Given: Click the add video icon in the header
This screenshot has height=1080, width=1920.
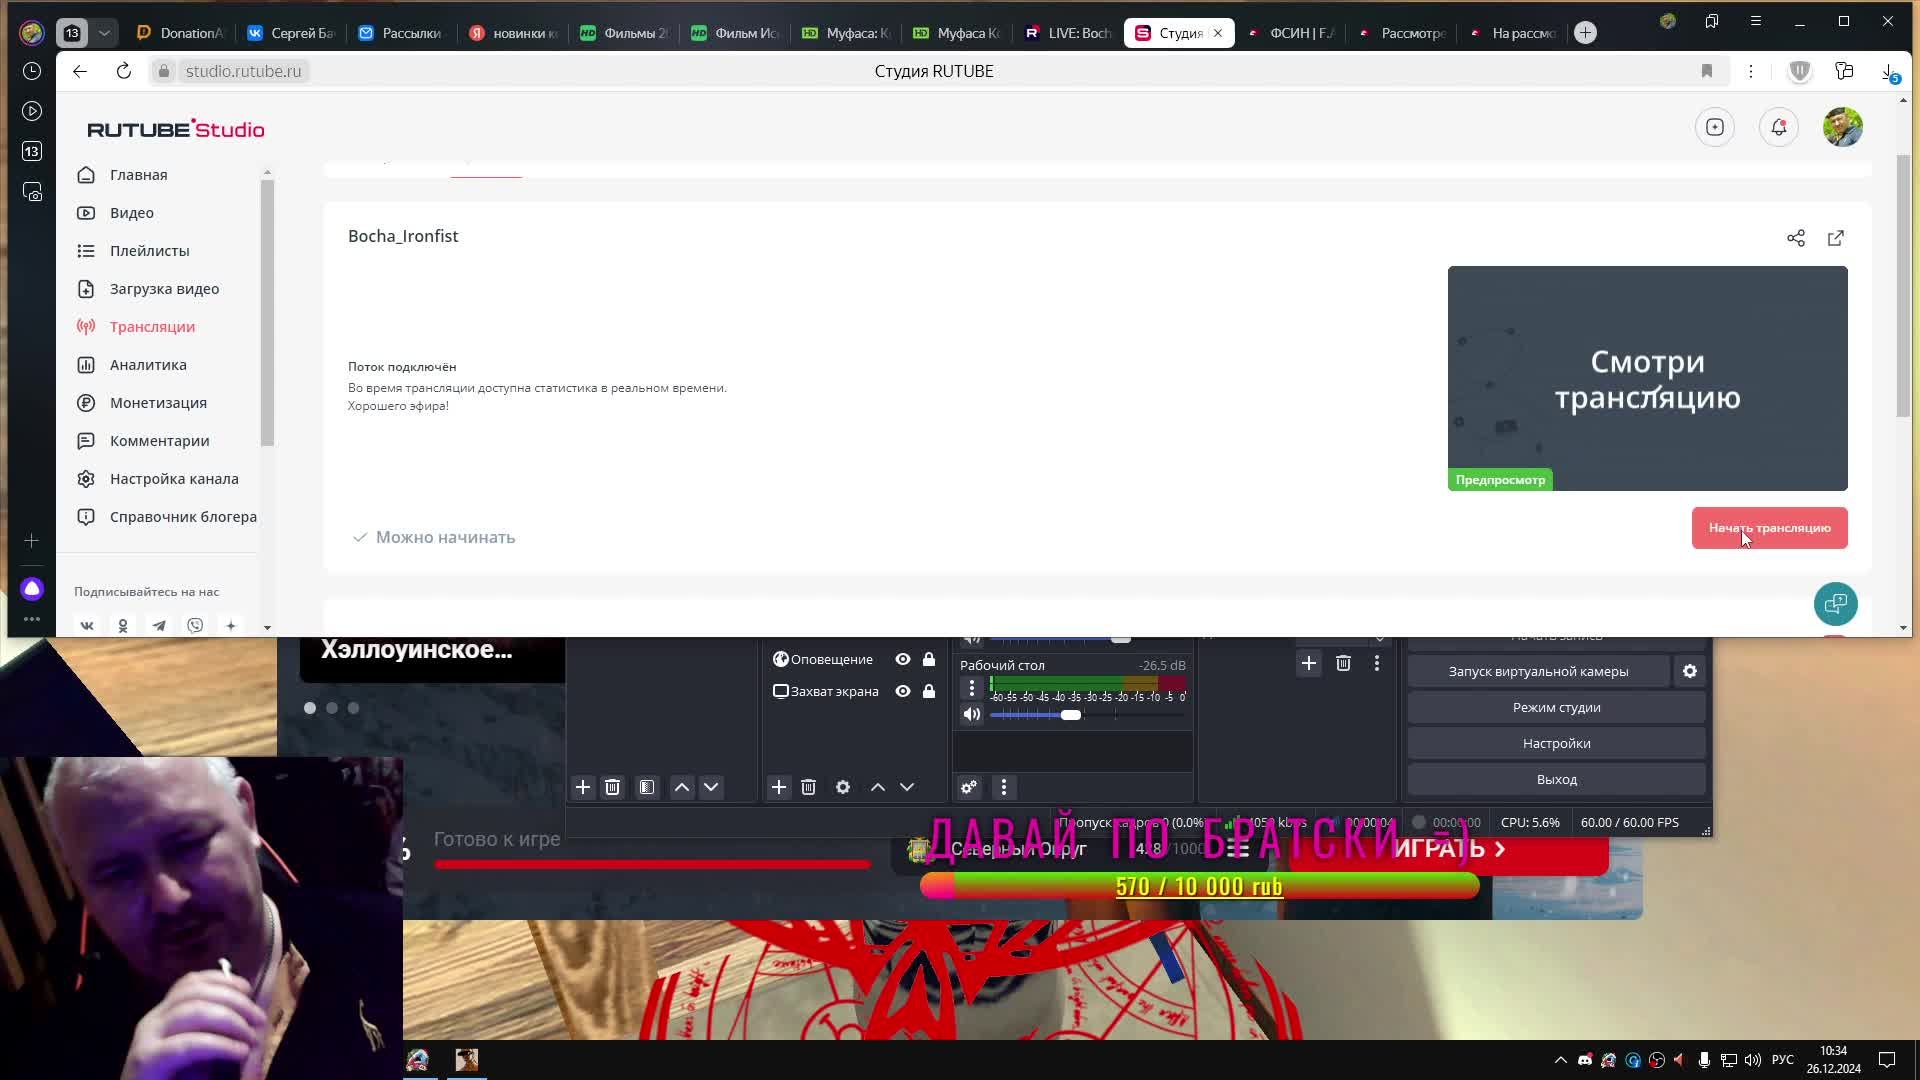Looking at the screenshot, I should pos(1715,127).
